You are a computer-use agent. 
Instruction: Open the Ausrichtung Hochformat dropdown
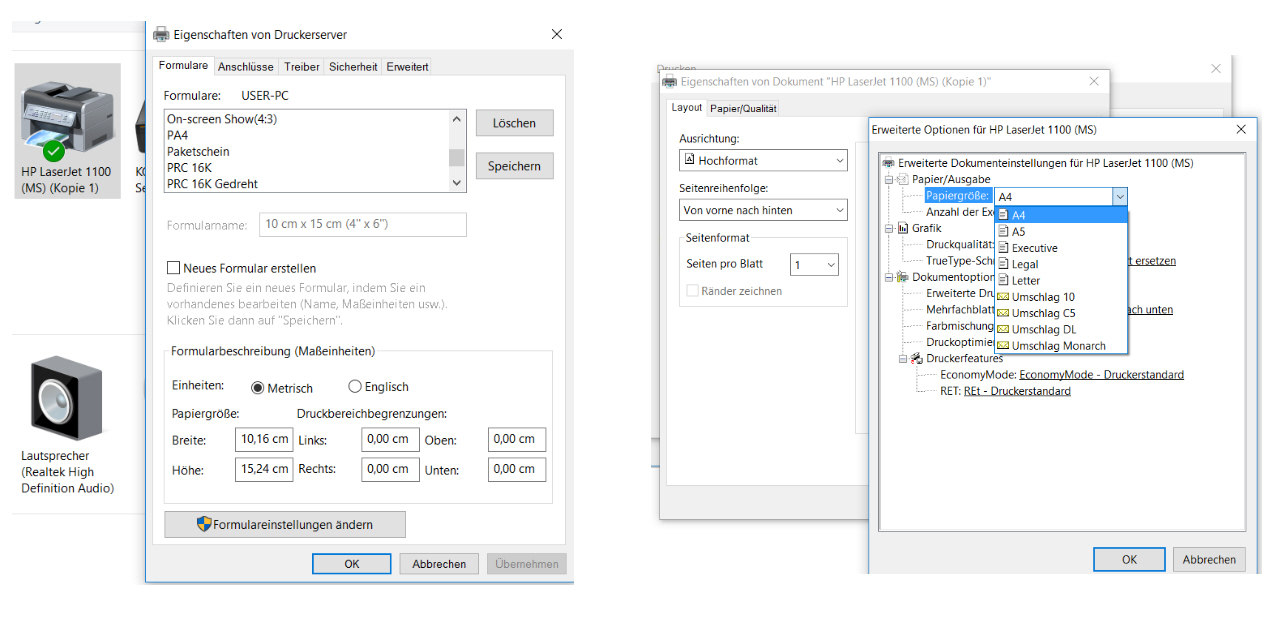(x=763, y=160)
